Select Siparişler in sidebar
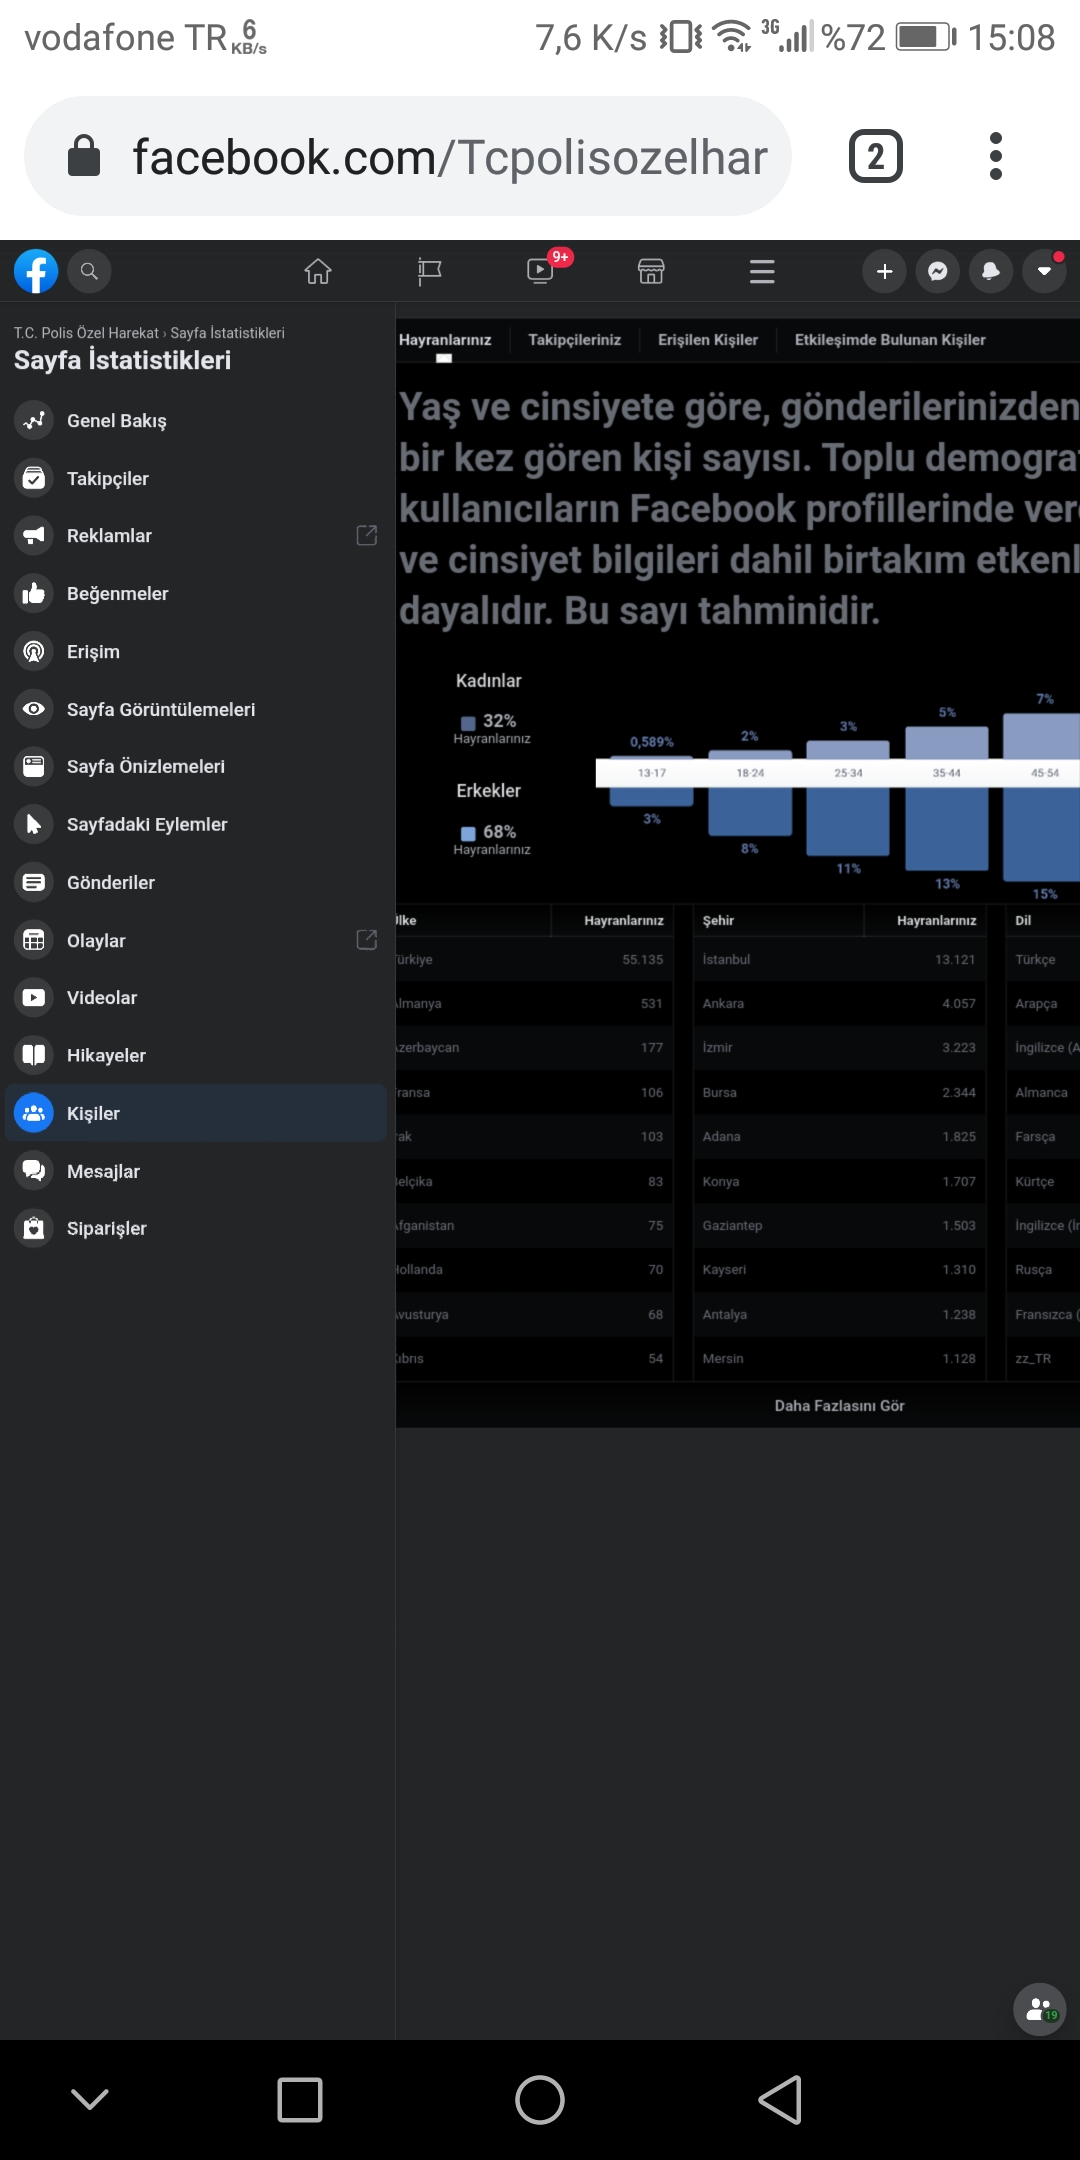 click(196, 1229)
